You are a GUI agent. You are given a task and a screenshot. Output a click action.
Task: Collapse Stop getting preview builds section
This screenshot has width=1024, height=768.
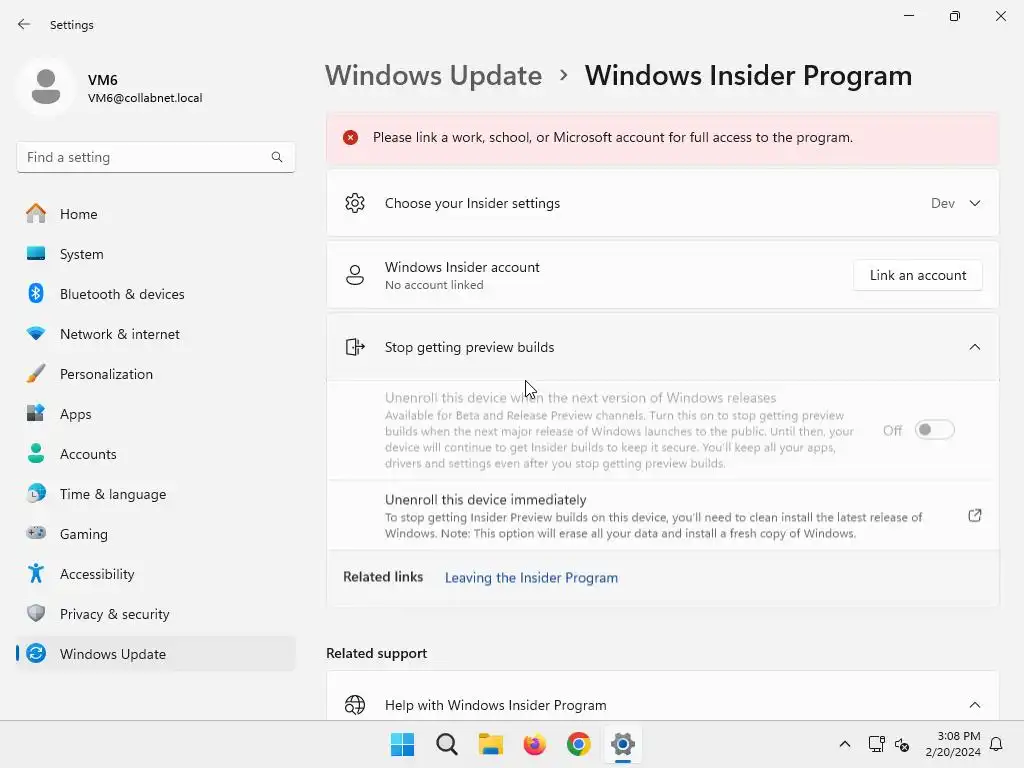tap(974, 347)
